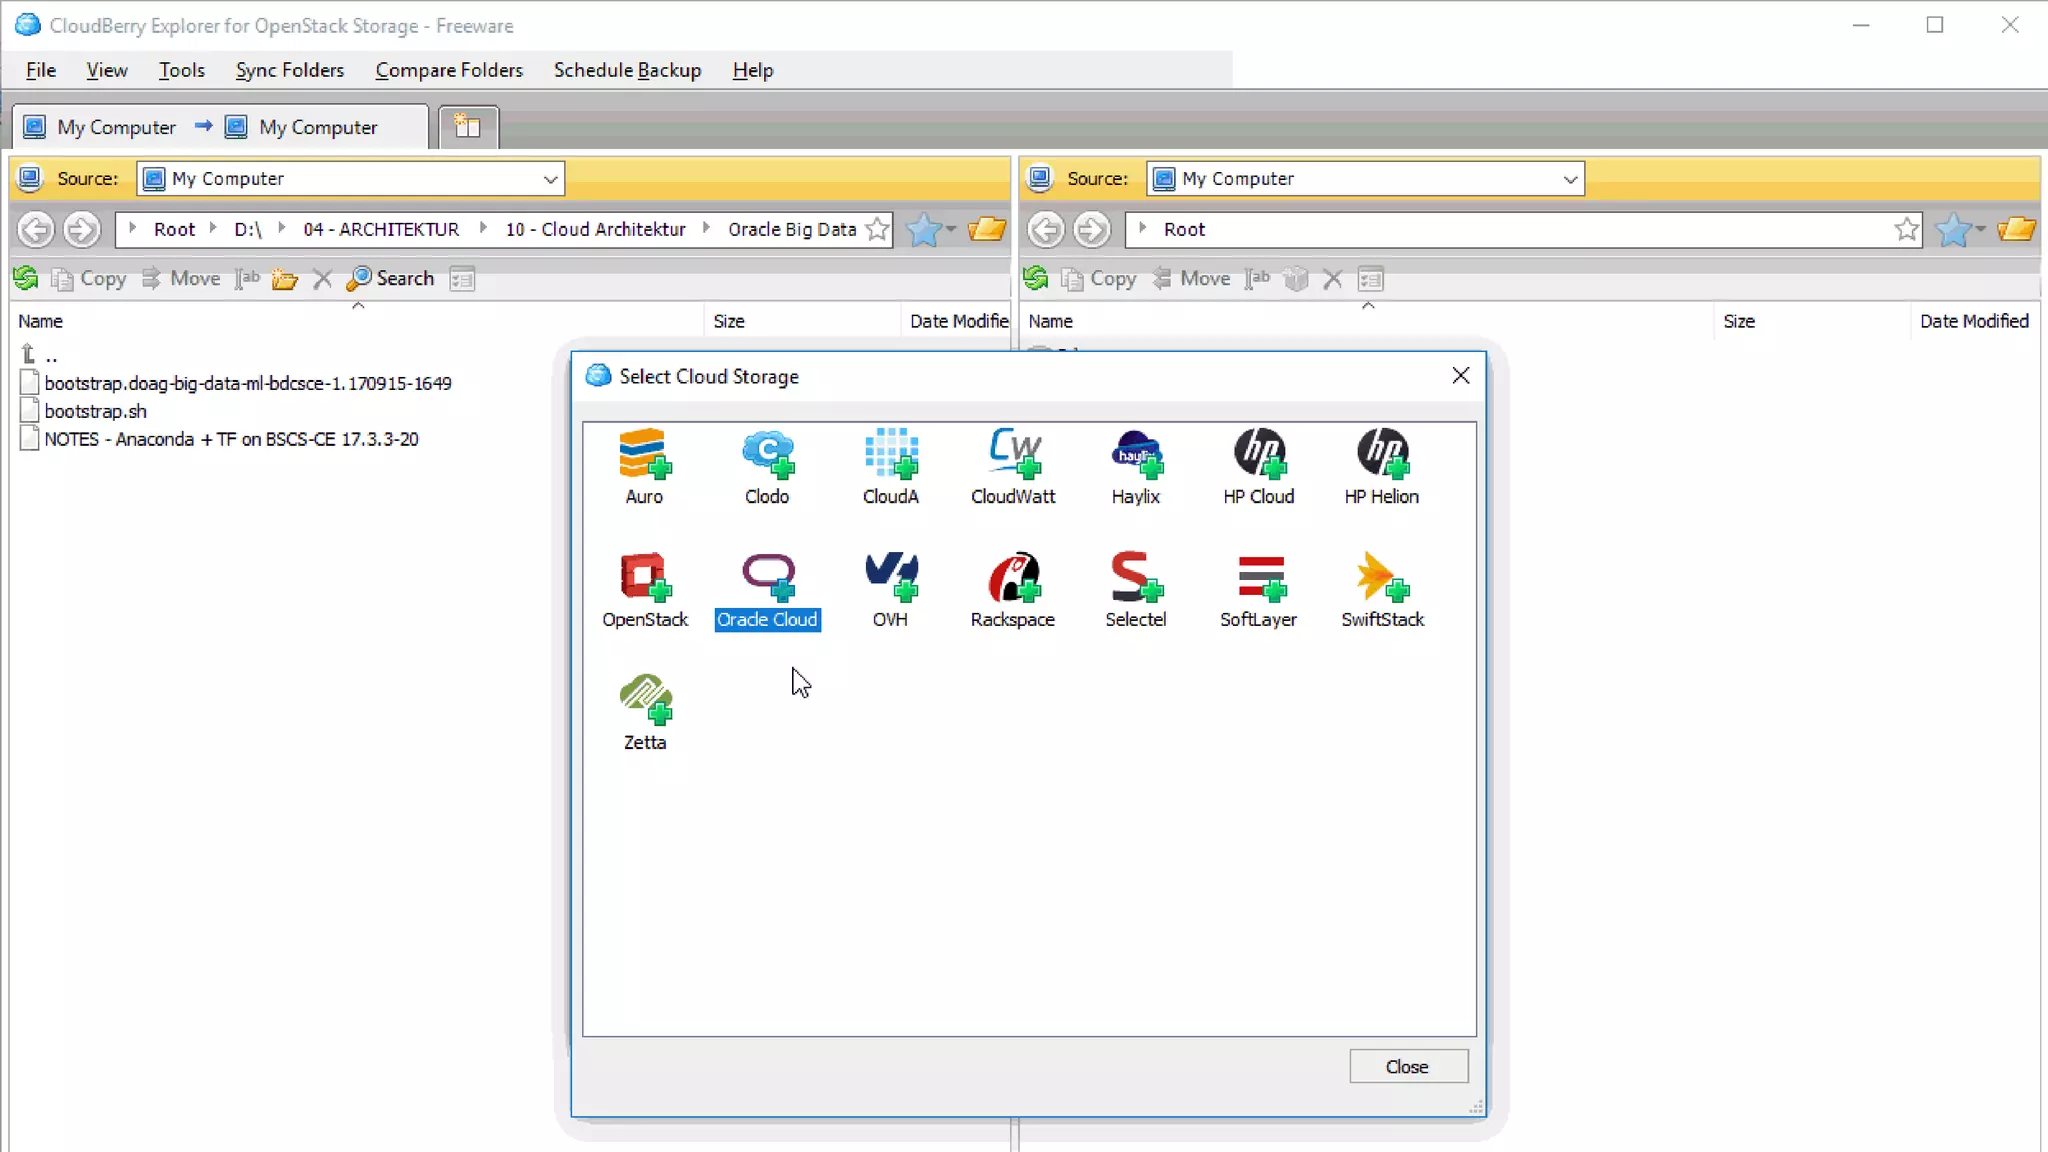Choose the OpenStack storage provider icon

click(644, 578)
